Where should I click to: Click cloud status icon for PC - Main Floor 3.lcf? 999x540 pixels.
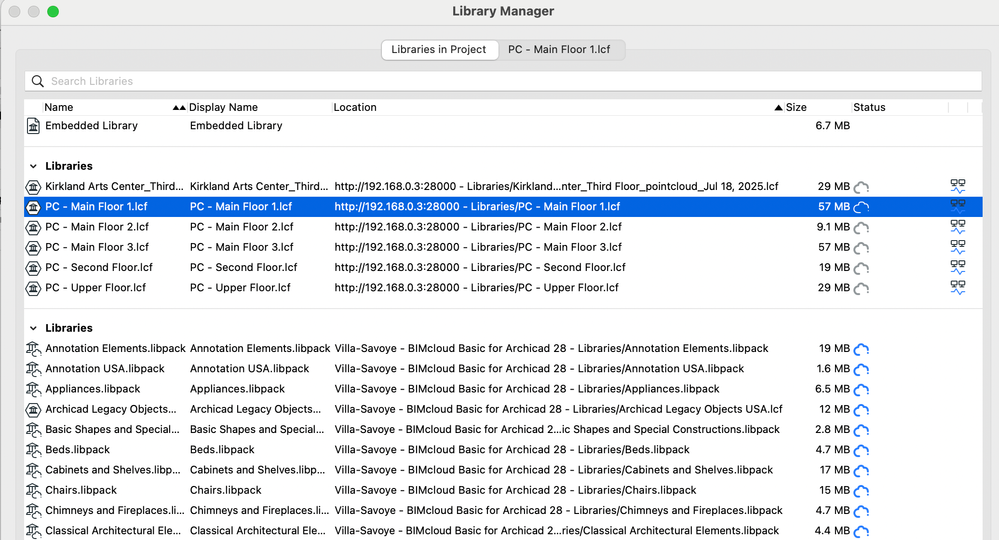(x=861, y=248)
